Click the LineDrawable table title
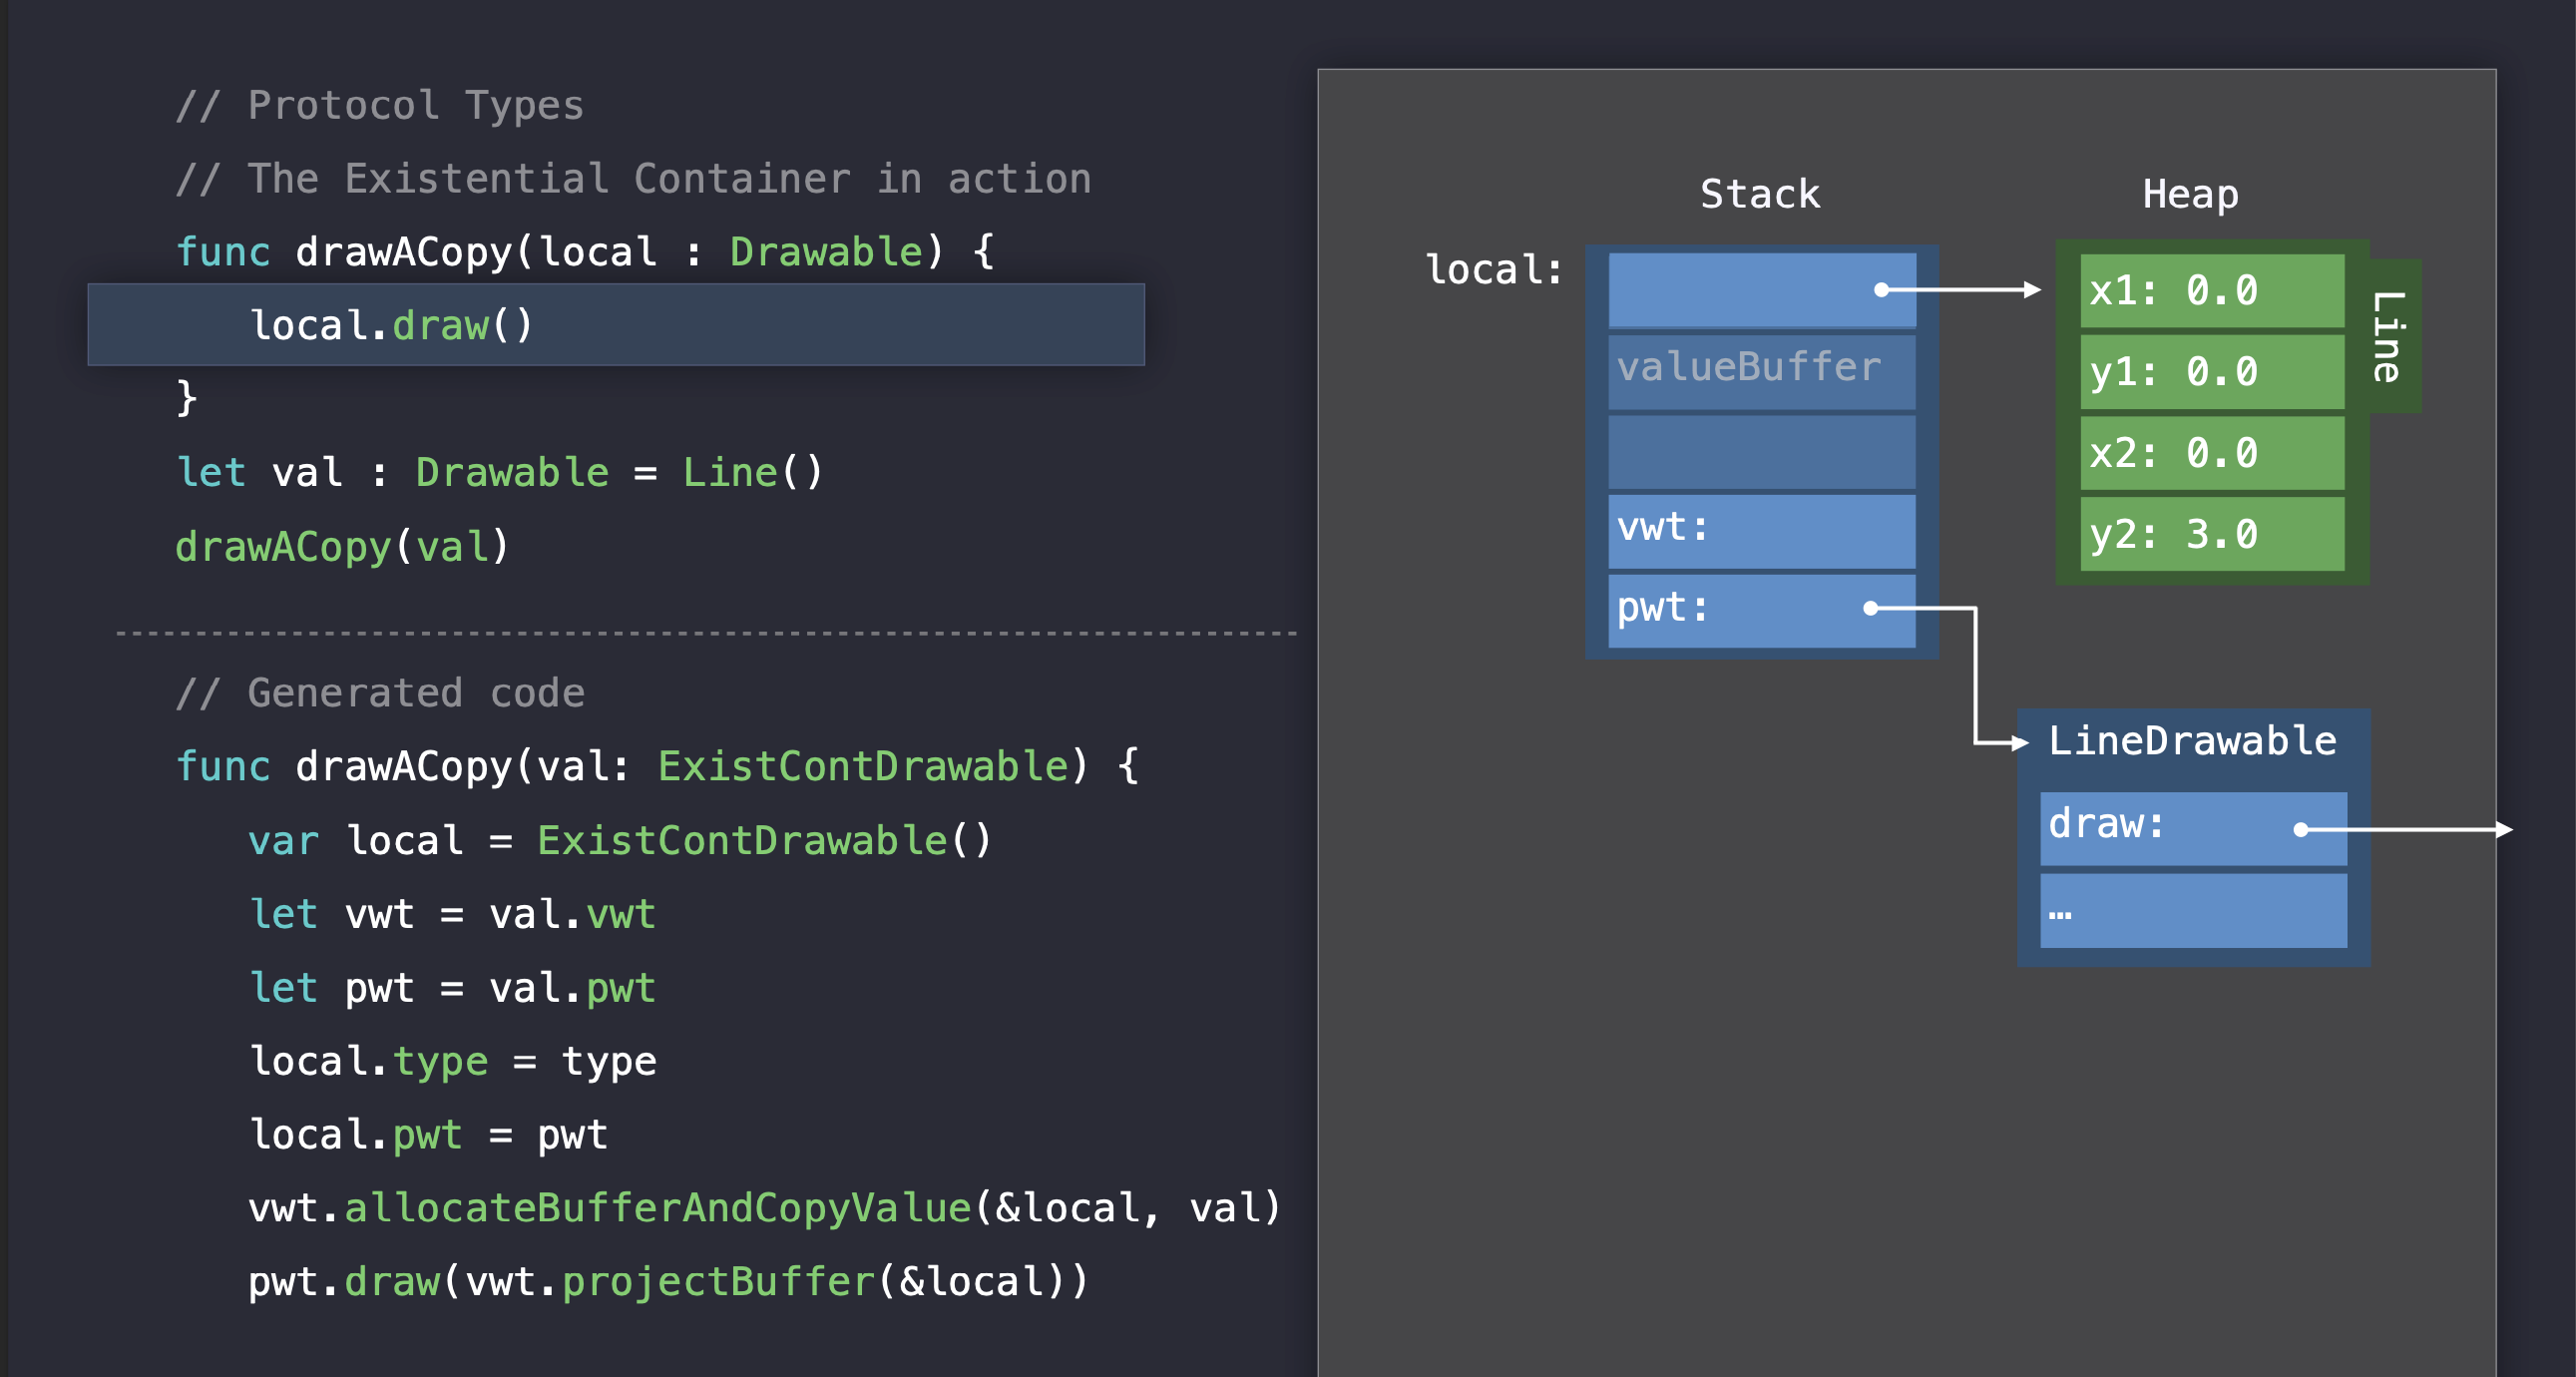Screen dimensions: 2576x1377 pos(2192,741)
